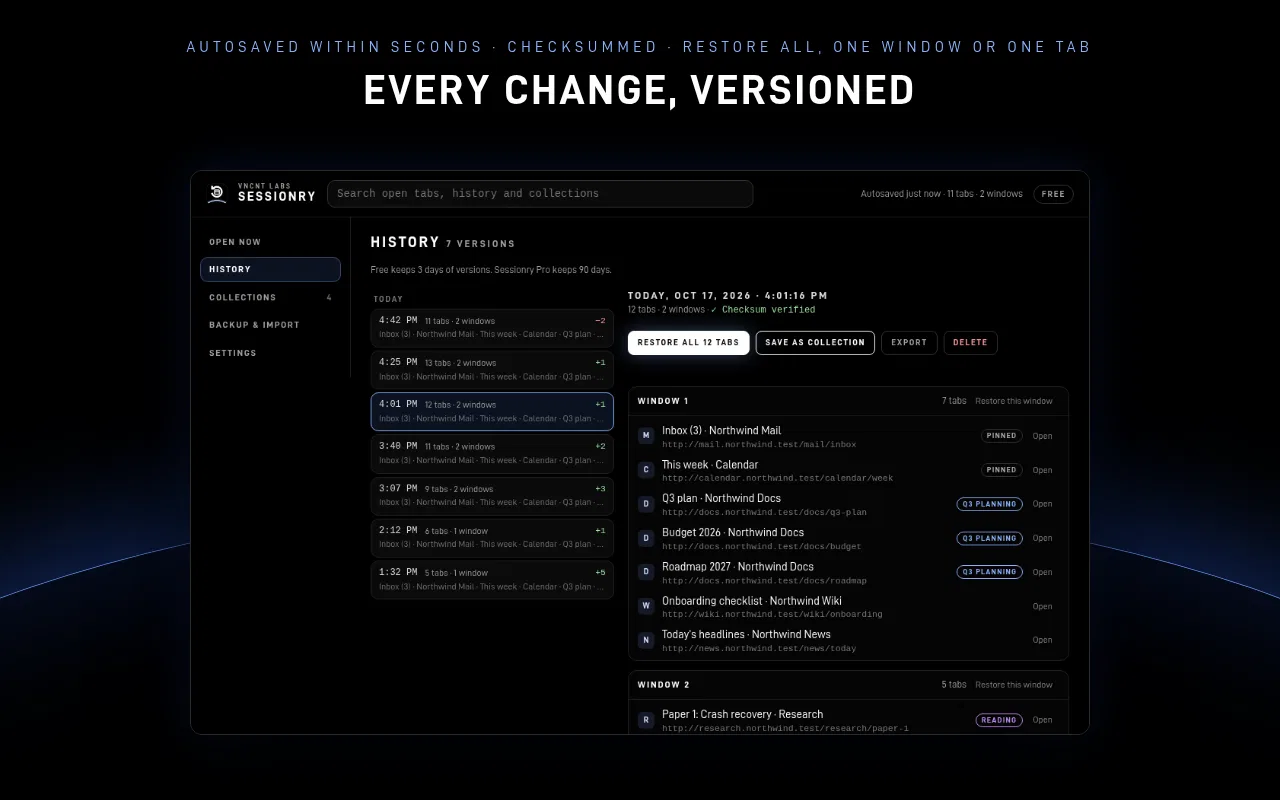
Task: Open the Roadmap 2027 tab
Action: click(1042, 572)
